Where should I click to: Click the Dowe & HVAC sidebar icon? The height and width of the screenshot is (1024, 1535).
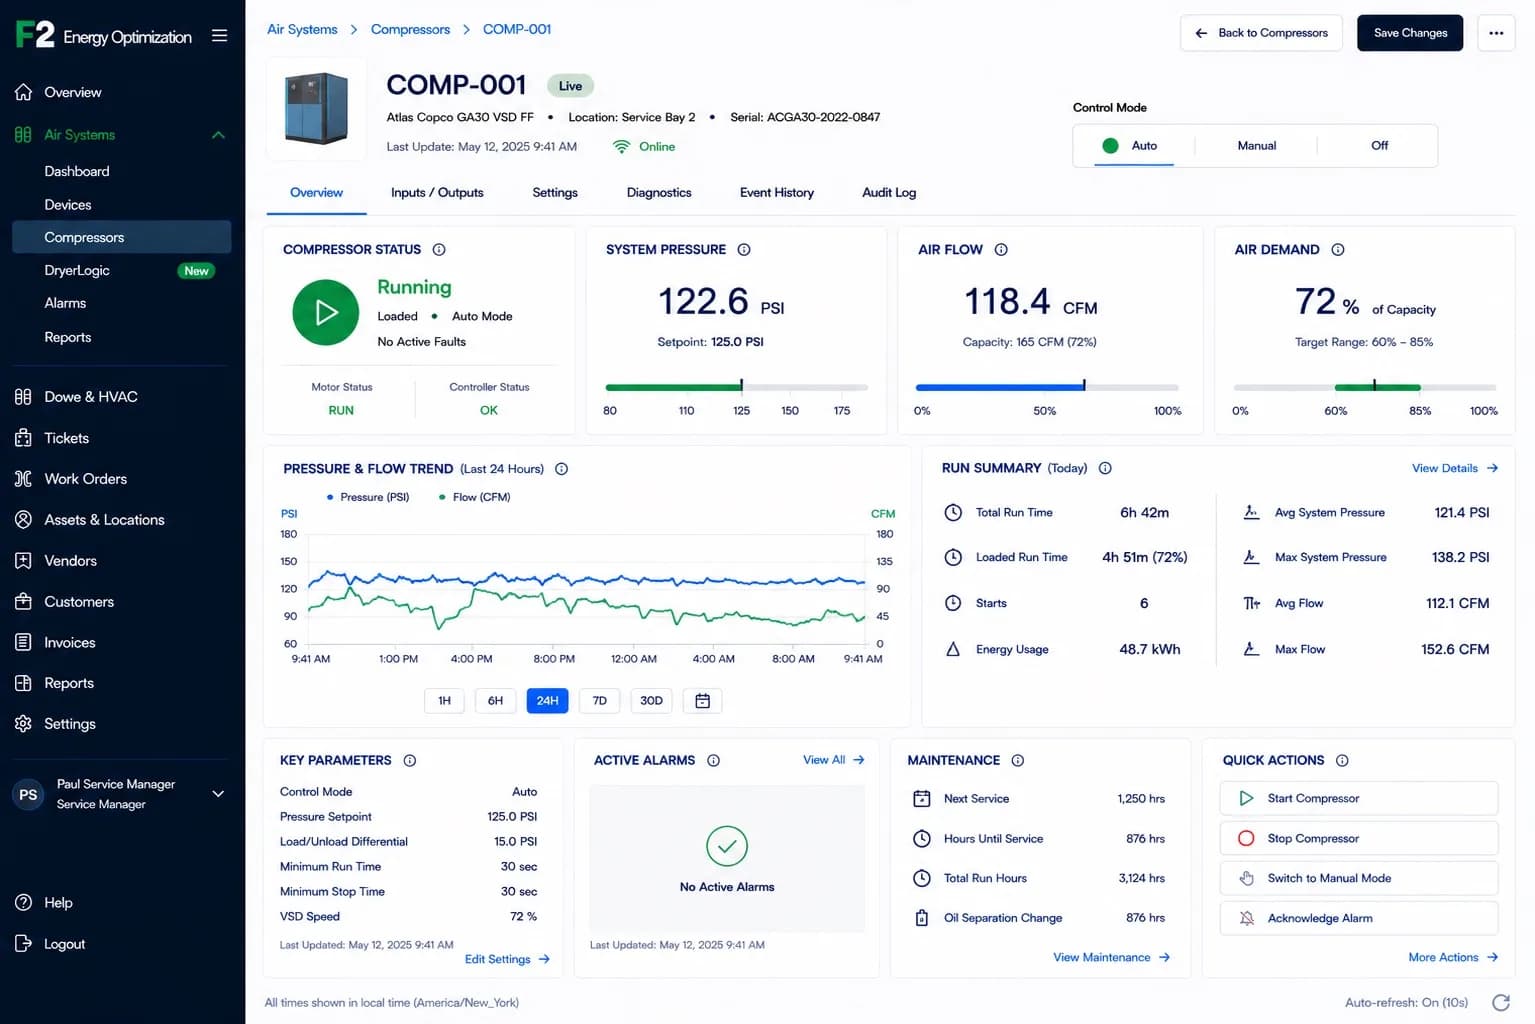pyautogui.click(x=24, y=397)
